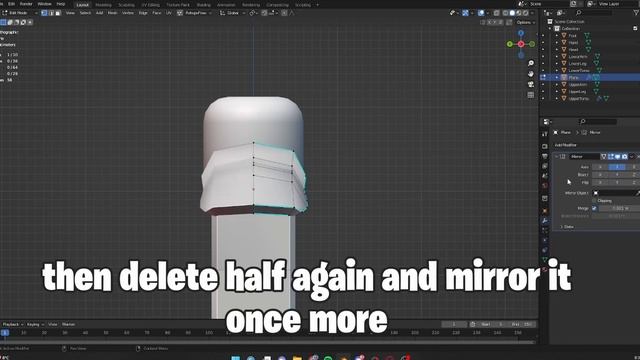Select the Head object in outliner
The height and width of the screenshot is (360, 640).
pyautogui.click(x=573, y=49)
